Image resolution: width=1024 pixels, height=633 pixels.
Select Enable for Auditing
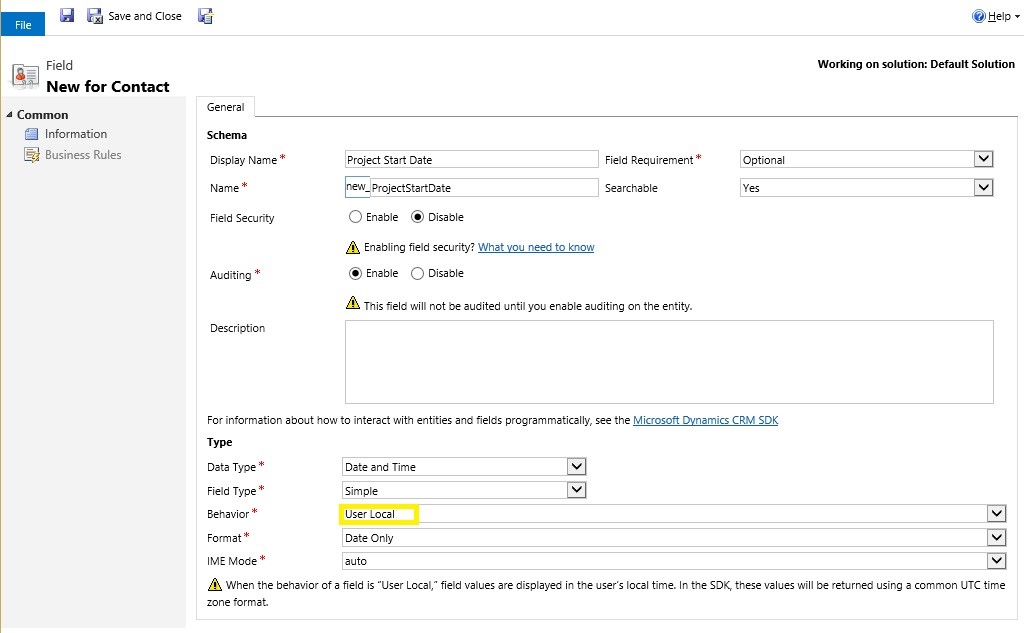coord(355,273)
